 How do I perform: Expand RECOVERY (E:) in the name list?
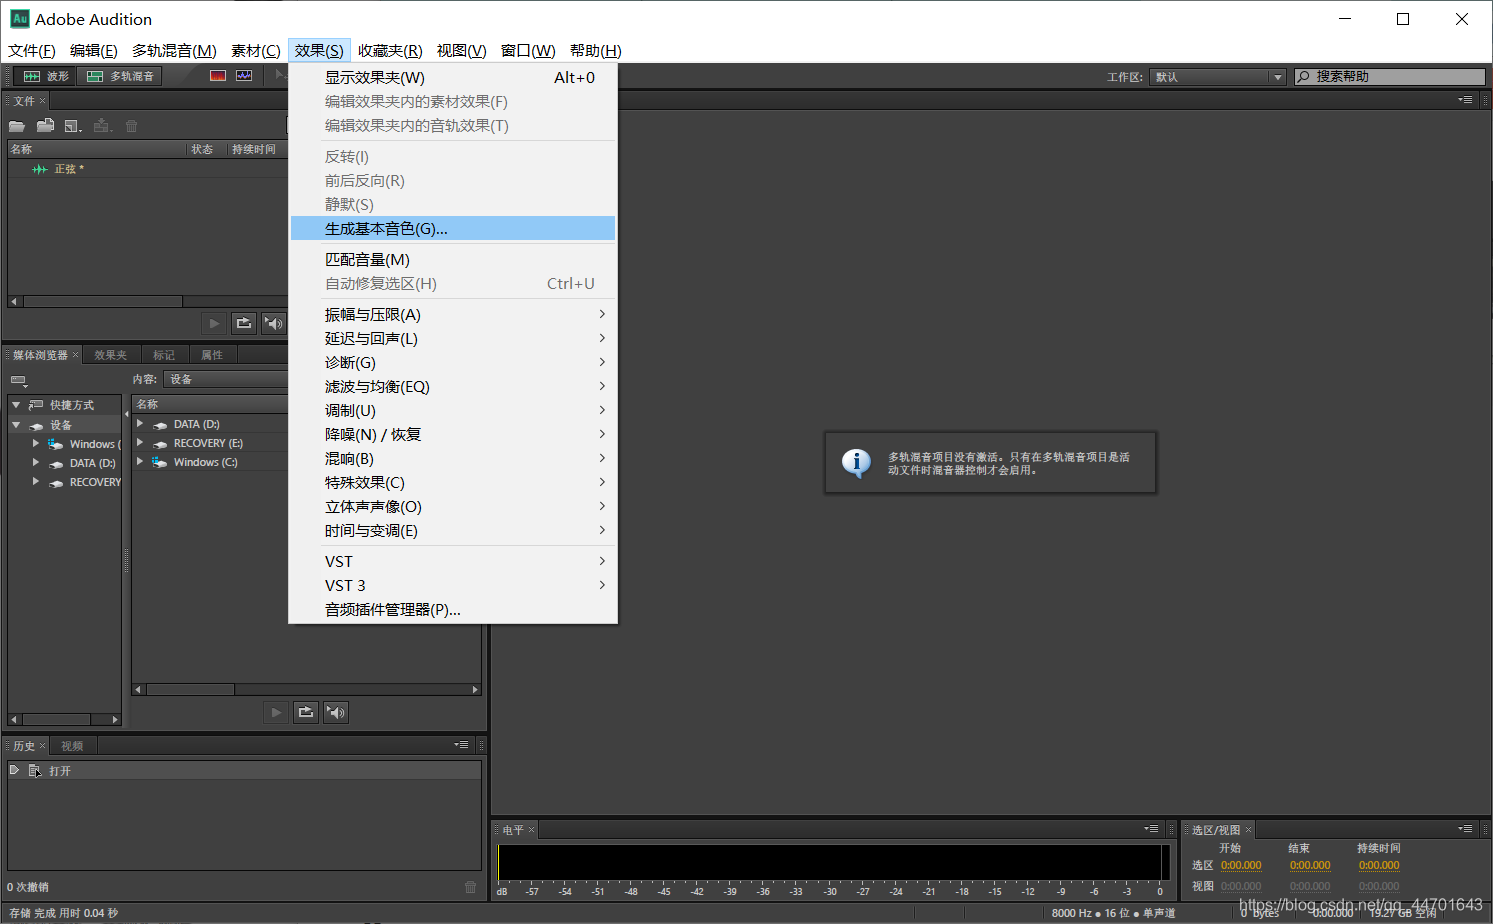140,443
